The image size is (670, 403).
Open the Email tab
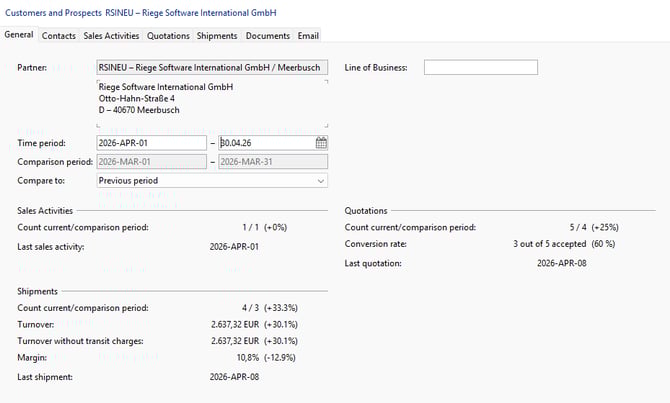point(308,36)
